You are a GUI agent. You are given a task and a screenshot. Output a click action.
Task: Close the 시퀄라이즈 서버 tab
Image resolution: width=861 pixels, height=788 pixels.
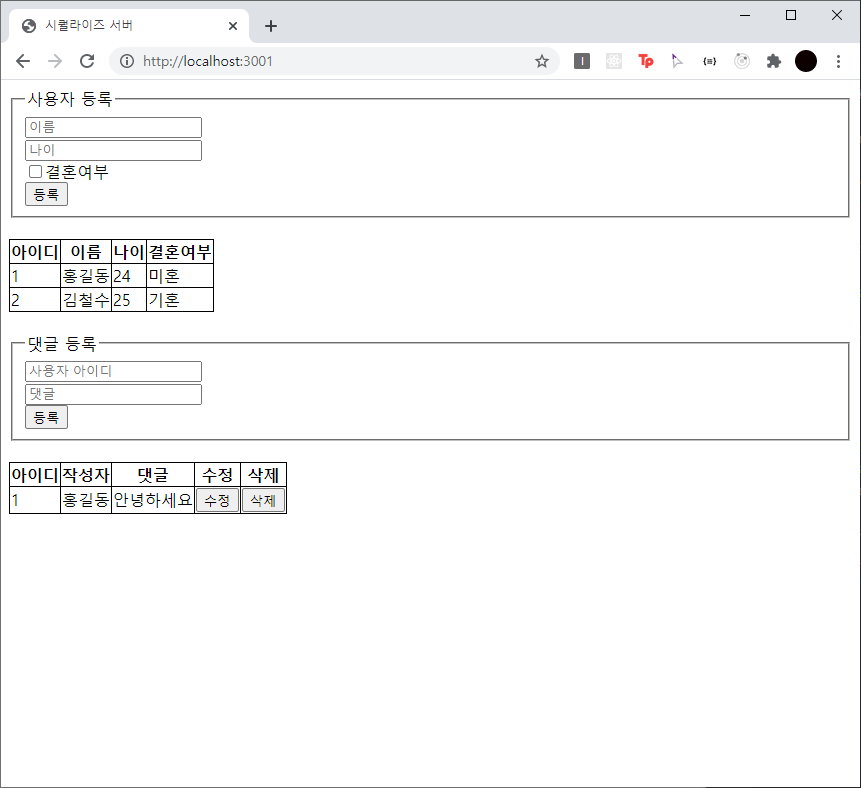pos(233,26)
